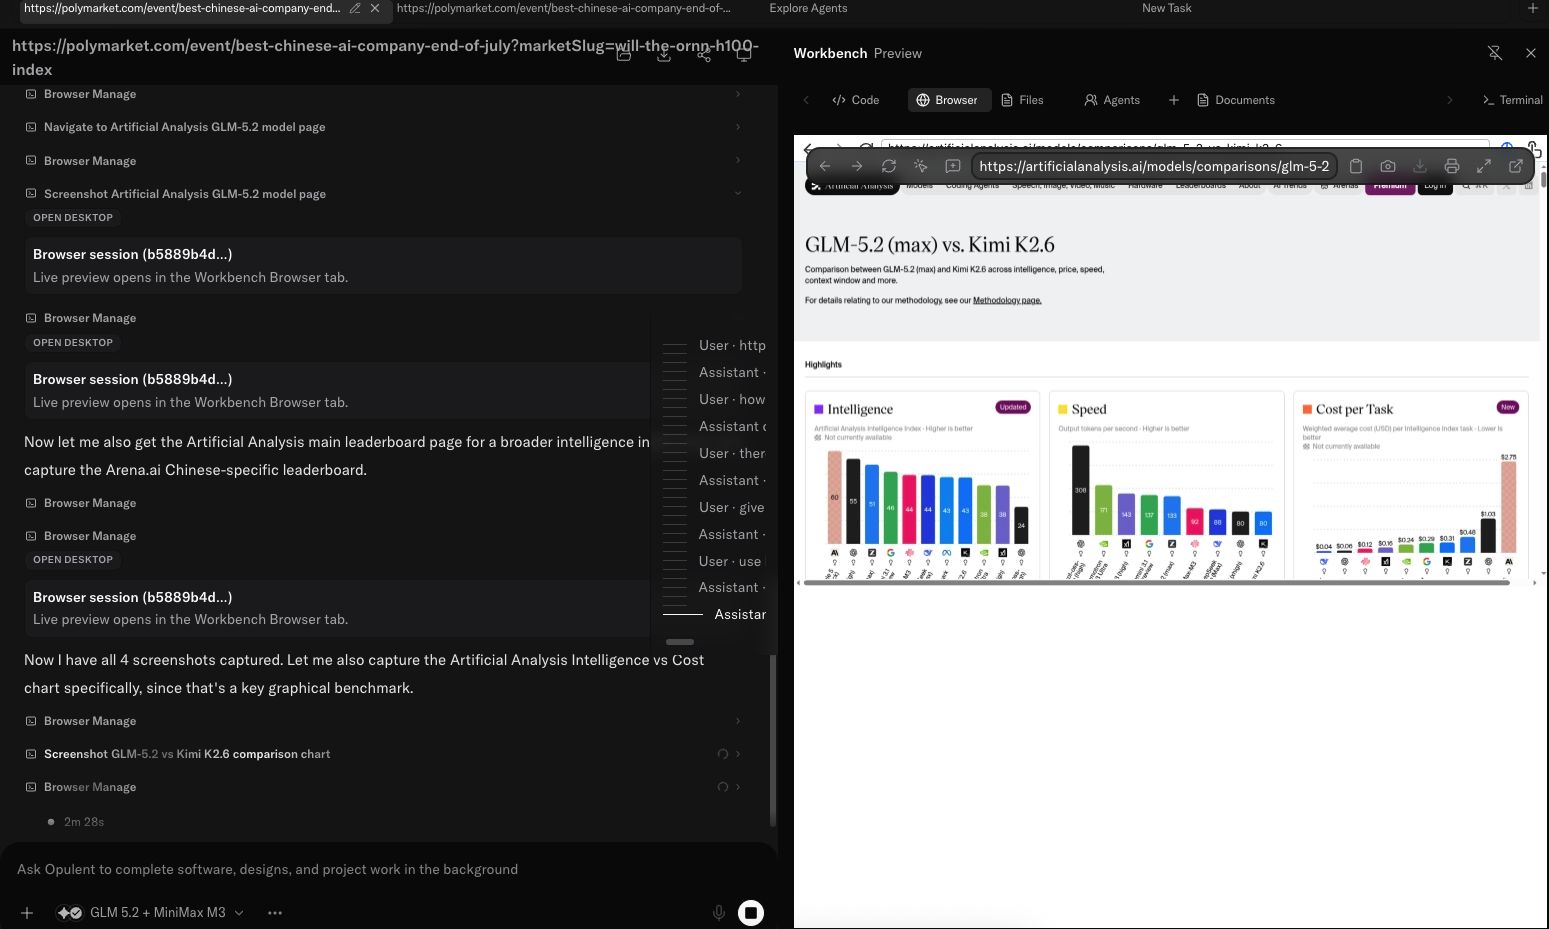Activate the element picker cursor icon
Image resolution: width=1549 pixels, height=929 pixels.
[921, 166]
